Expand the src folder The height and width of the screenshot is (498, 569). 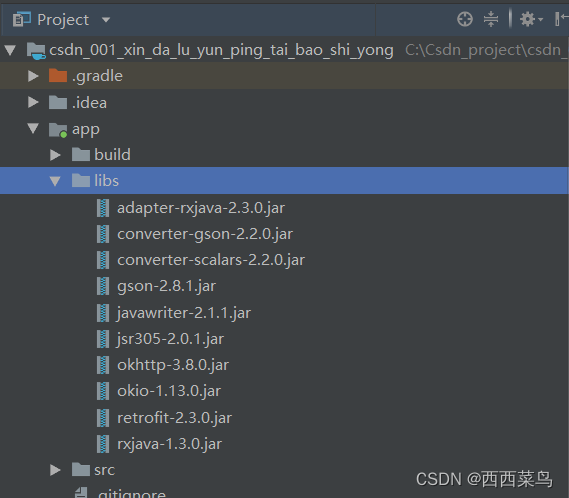pyautogui.click(x=55, y=470)
